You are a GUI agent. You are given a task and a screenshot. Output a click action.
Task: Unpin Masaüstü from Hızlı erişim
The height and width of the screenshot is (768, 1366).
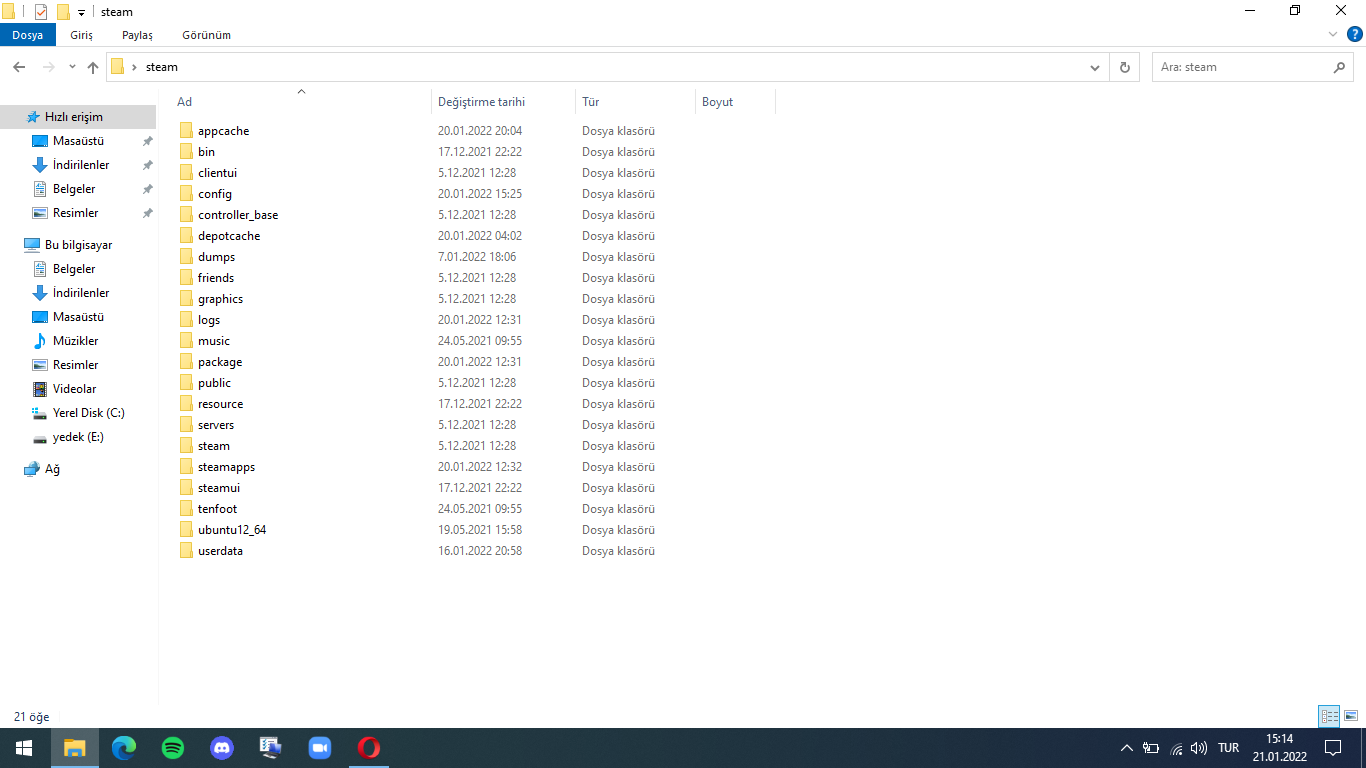tap(148, 141)
